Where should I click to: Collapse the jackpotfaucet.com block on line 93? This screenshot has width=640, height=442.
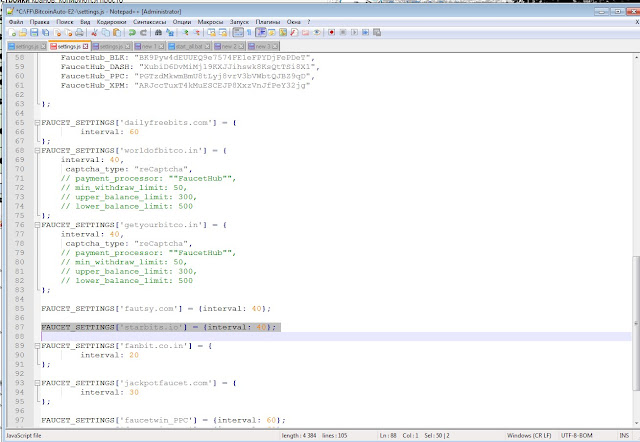(37, 383)
